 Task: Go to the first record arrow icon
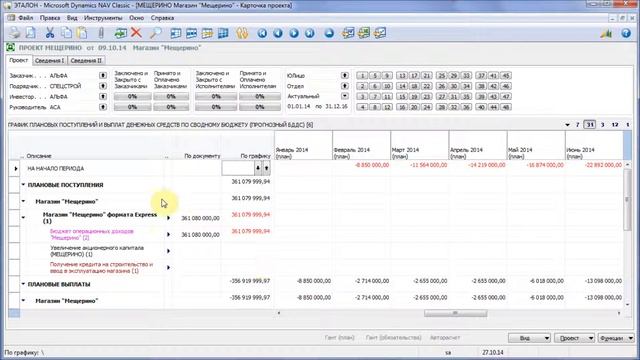[x=262, y=33]
